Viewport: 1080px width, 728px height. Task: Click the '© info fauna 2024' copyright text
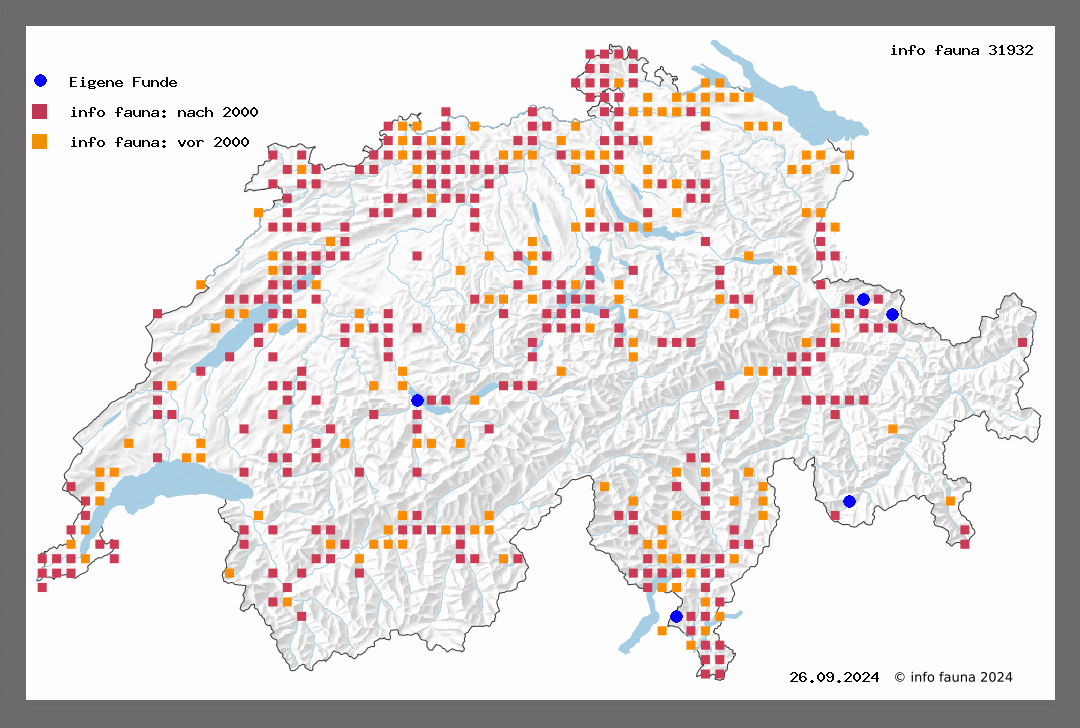pos(953,677)
